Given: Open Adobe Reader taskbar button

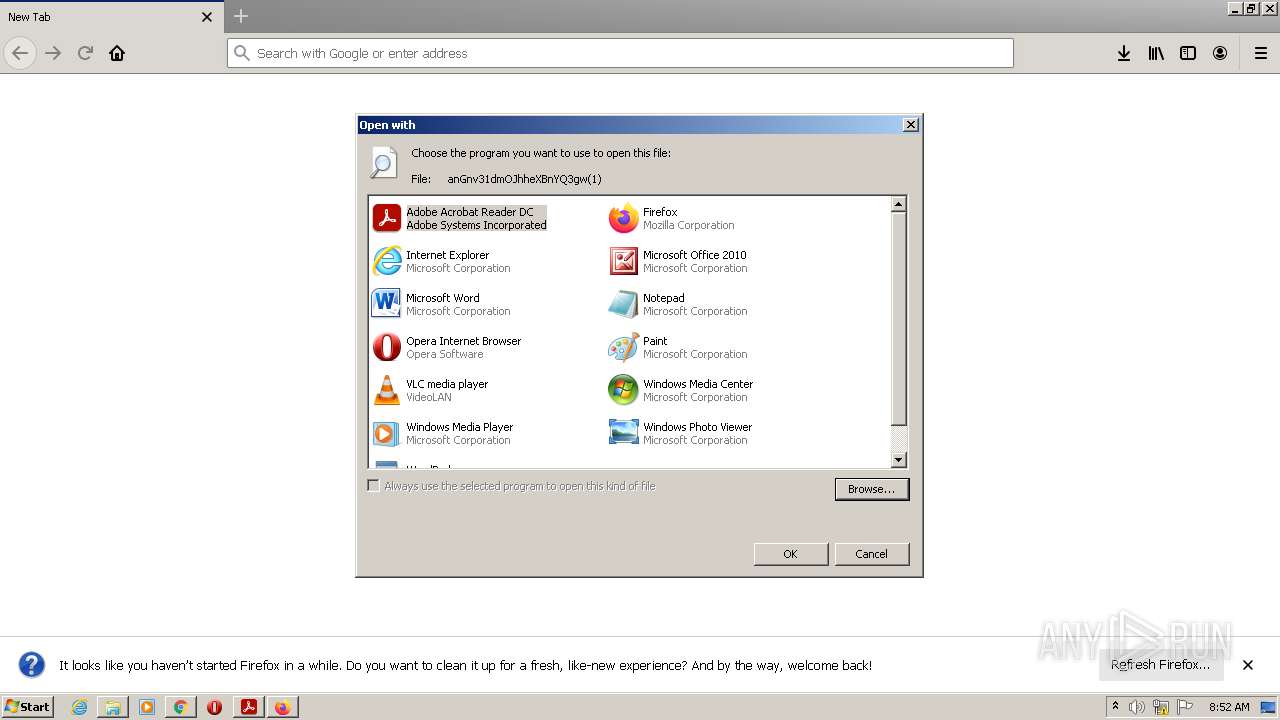Looking at the screenshot, I should [x=249, y=707].
